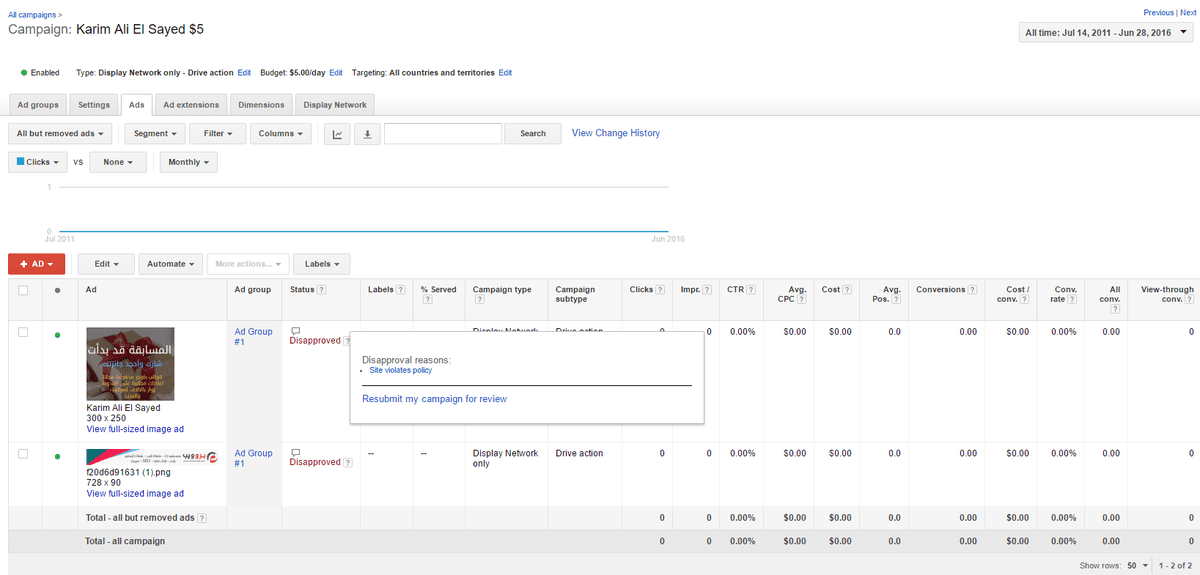This screenshot has height=575, width=1200.
Task: Click the blue Clicks metric selector
Action: [x=39, y=162]
